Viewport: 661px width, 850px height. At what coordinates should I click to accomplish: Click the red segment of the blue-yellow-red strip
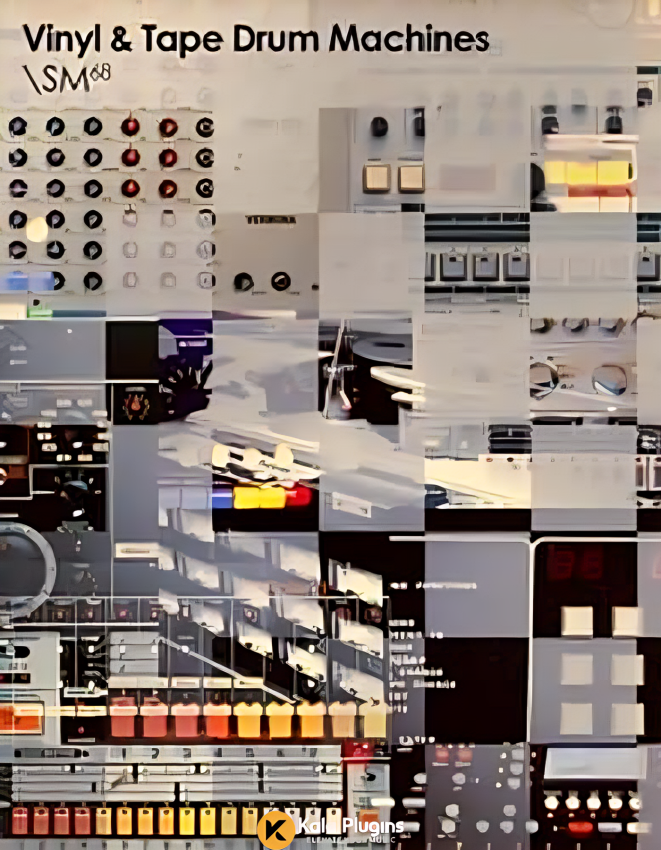tap(298, 496)
